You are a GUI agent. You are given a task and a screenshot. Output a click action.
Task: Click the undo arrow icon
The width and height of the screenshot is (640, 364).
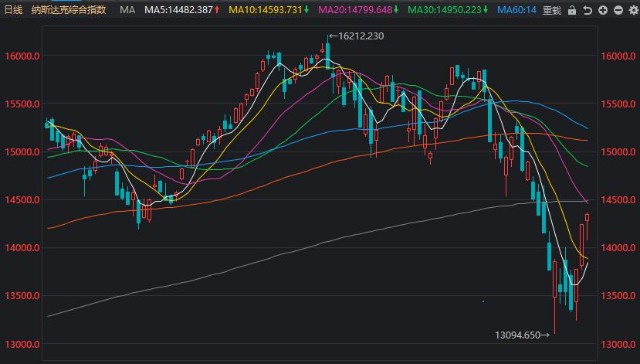point(587,10)
